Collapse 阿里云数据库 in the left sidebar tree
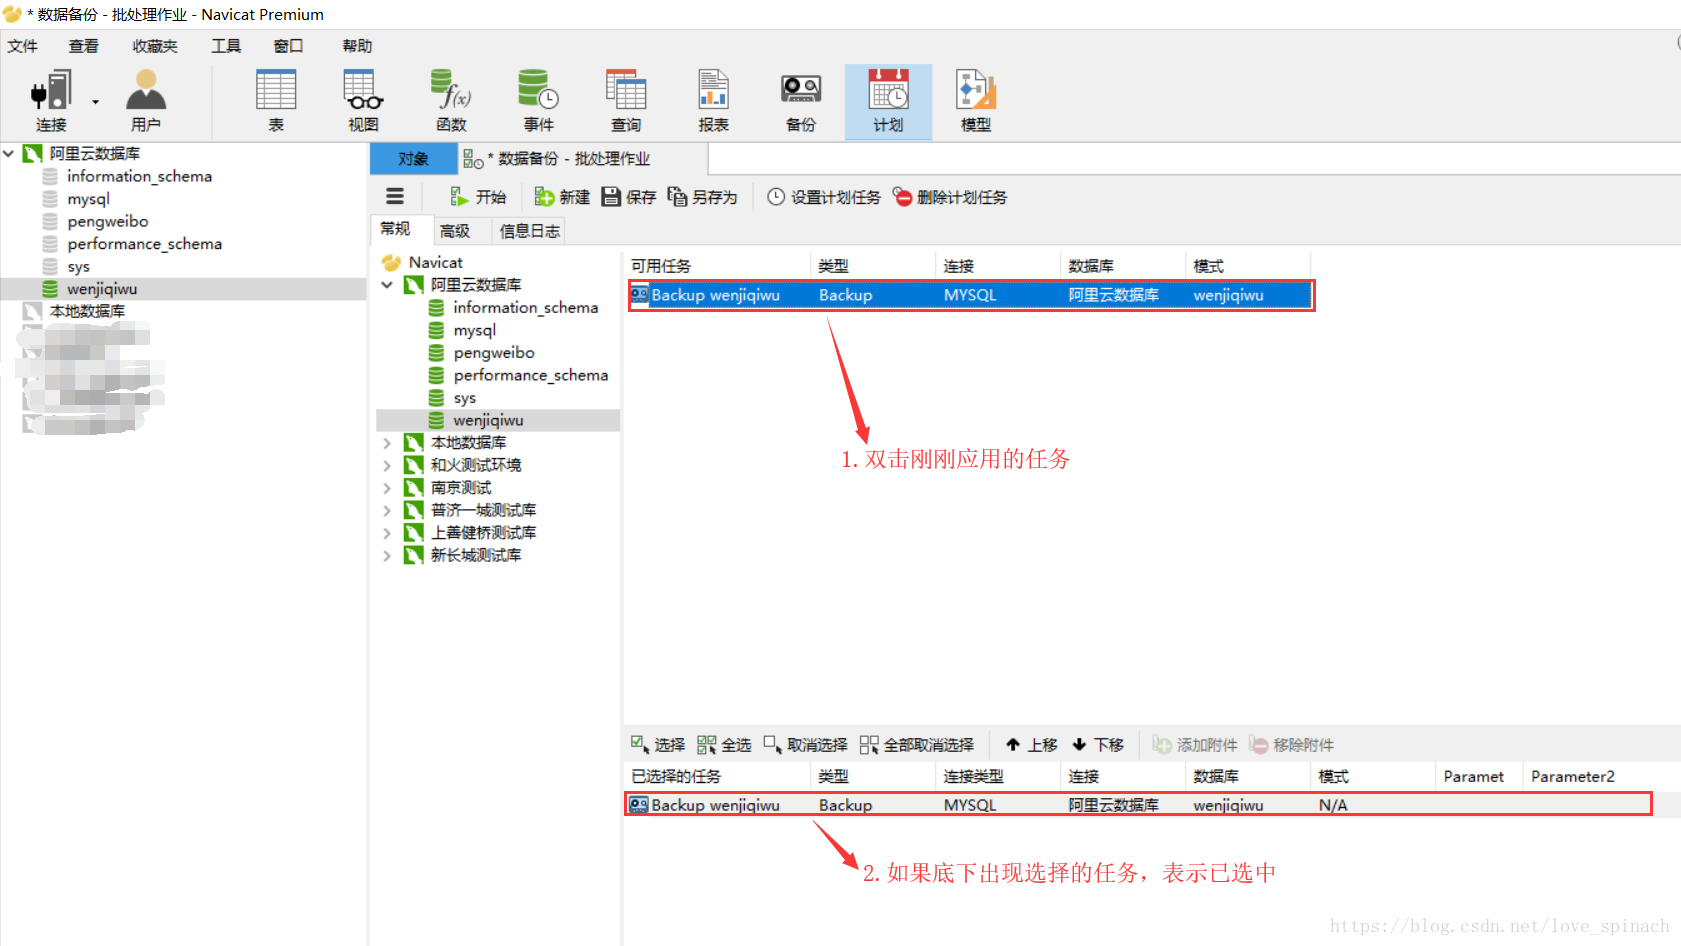This screenshot has width=1681, height=946. pyautogui.click(x=8, y=153)
